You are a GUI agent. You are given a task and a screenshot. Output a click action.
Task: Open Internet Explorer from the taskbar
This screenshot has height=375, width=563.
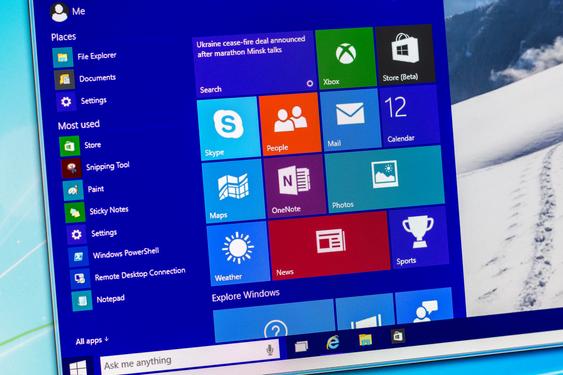333,342
